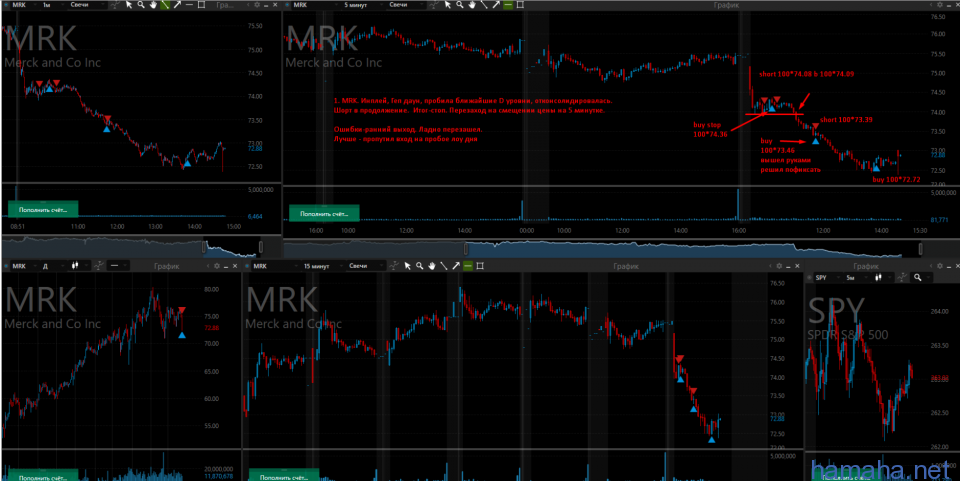Select the rectangle tool in the 5-minute chart
This screenshot has height=481, width=960.
(x=520, y=5)
